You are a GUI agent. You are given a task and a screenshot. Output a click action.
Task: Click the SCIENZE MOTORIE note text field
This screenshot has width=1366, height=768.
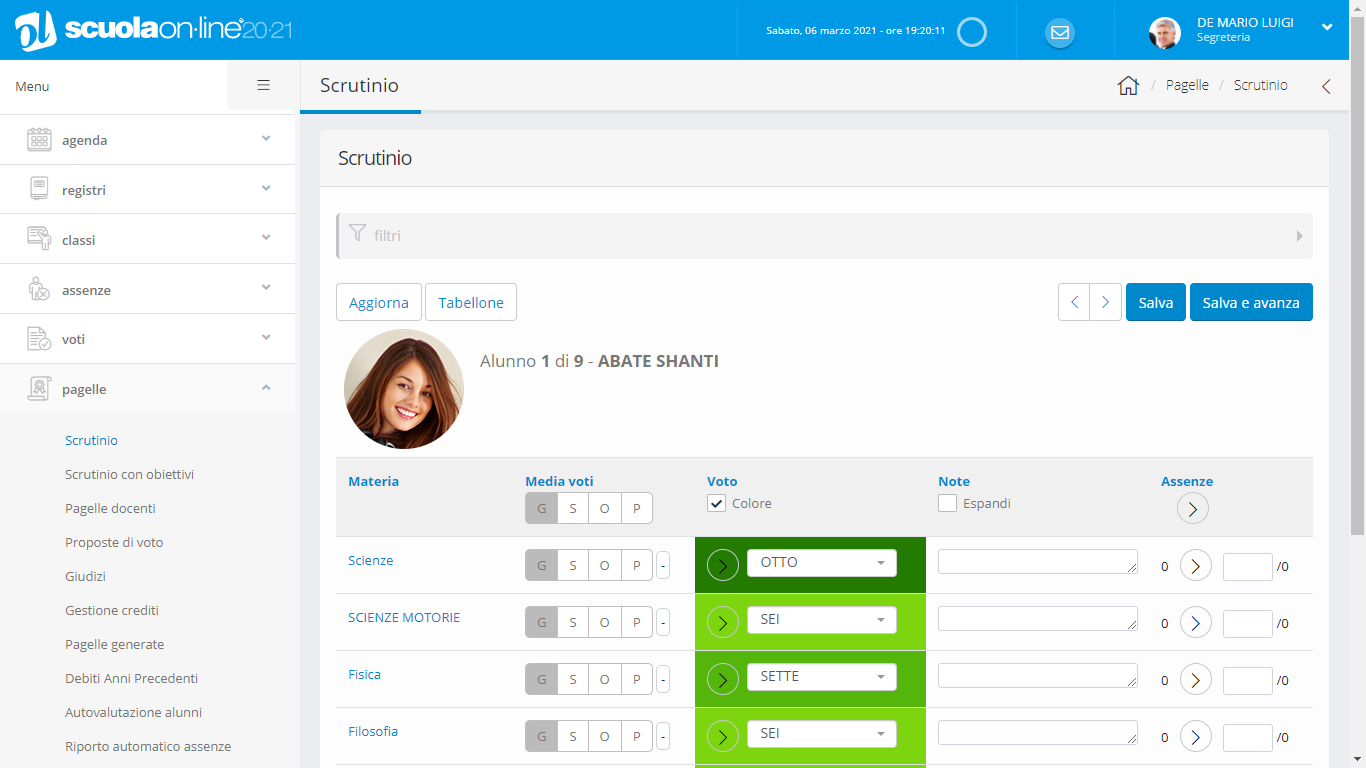[x=1036, y=619]
